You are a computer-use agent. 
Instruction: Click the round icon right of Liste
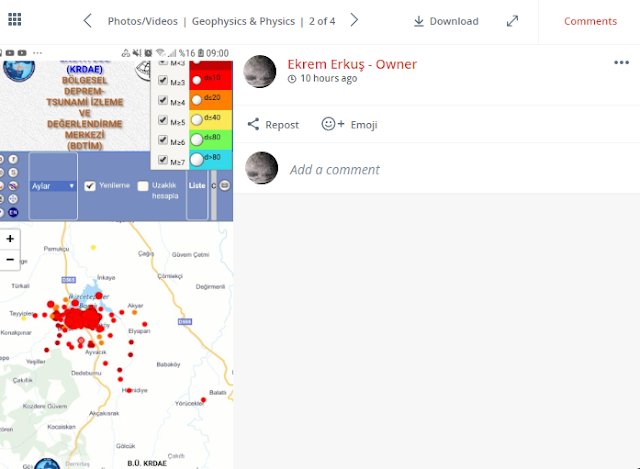click(x=224, y=186)
